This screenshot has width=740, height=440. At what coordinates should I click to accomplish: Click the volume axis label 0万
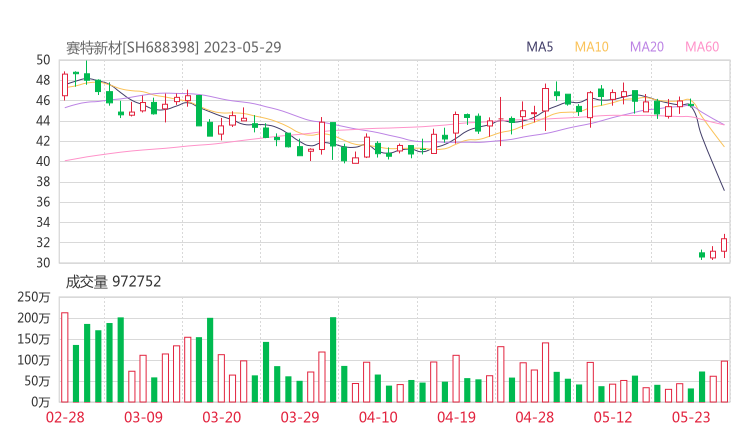click(41, 402)
